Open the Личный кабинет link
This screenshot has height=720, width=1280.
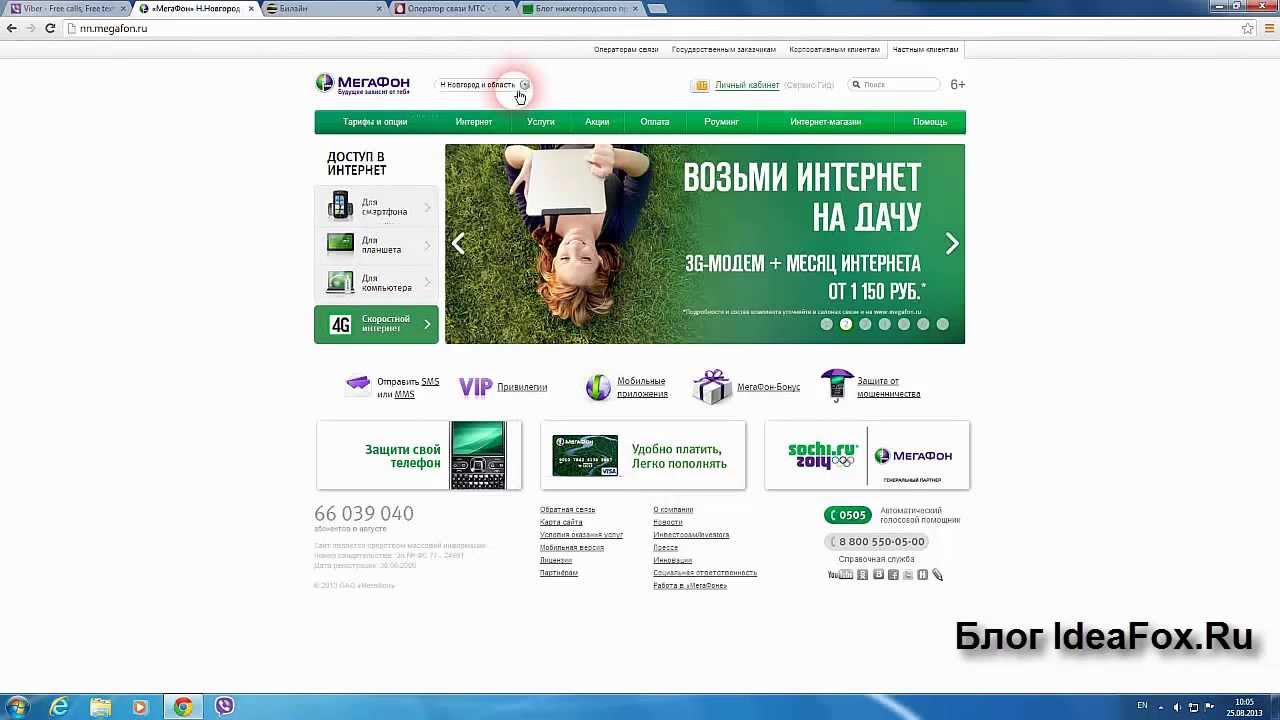747,85
